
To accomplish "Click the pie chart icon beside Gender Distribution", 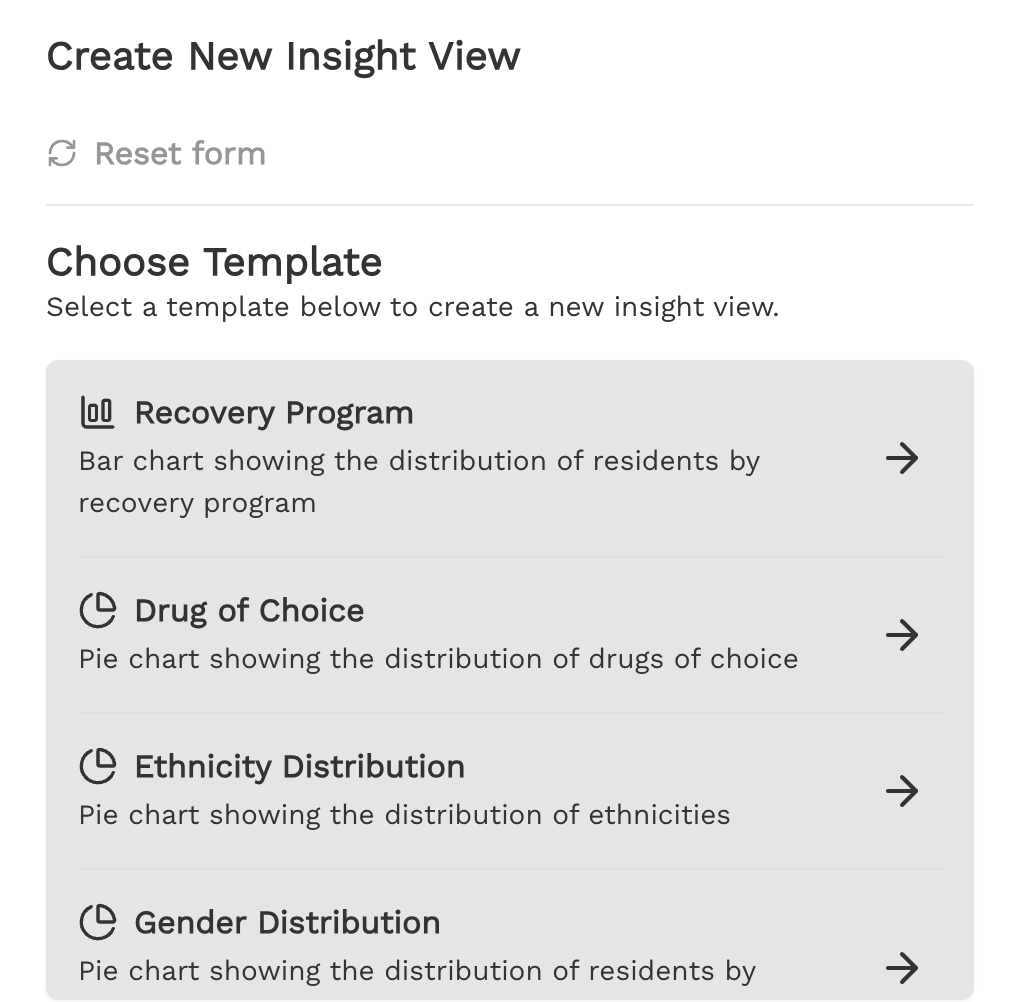I will point(98,922).
